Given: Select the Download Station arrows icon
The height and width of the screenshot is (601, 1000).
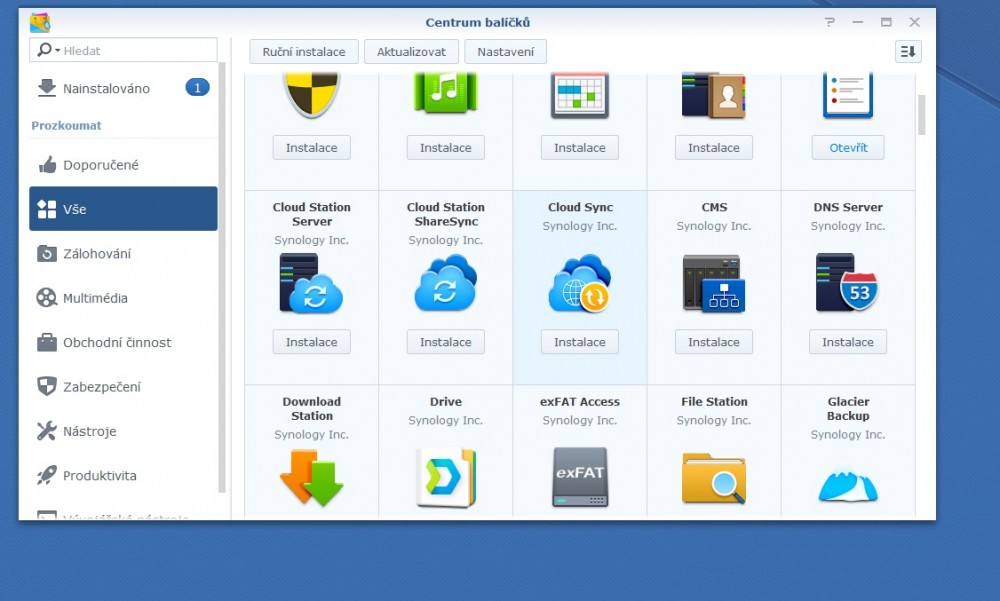Looking at the screenshot, I should 311,477.
